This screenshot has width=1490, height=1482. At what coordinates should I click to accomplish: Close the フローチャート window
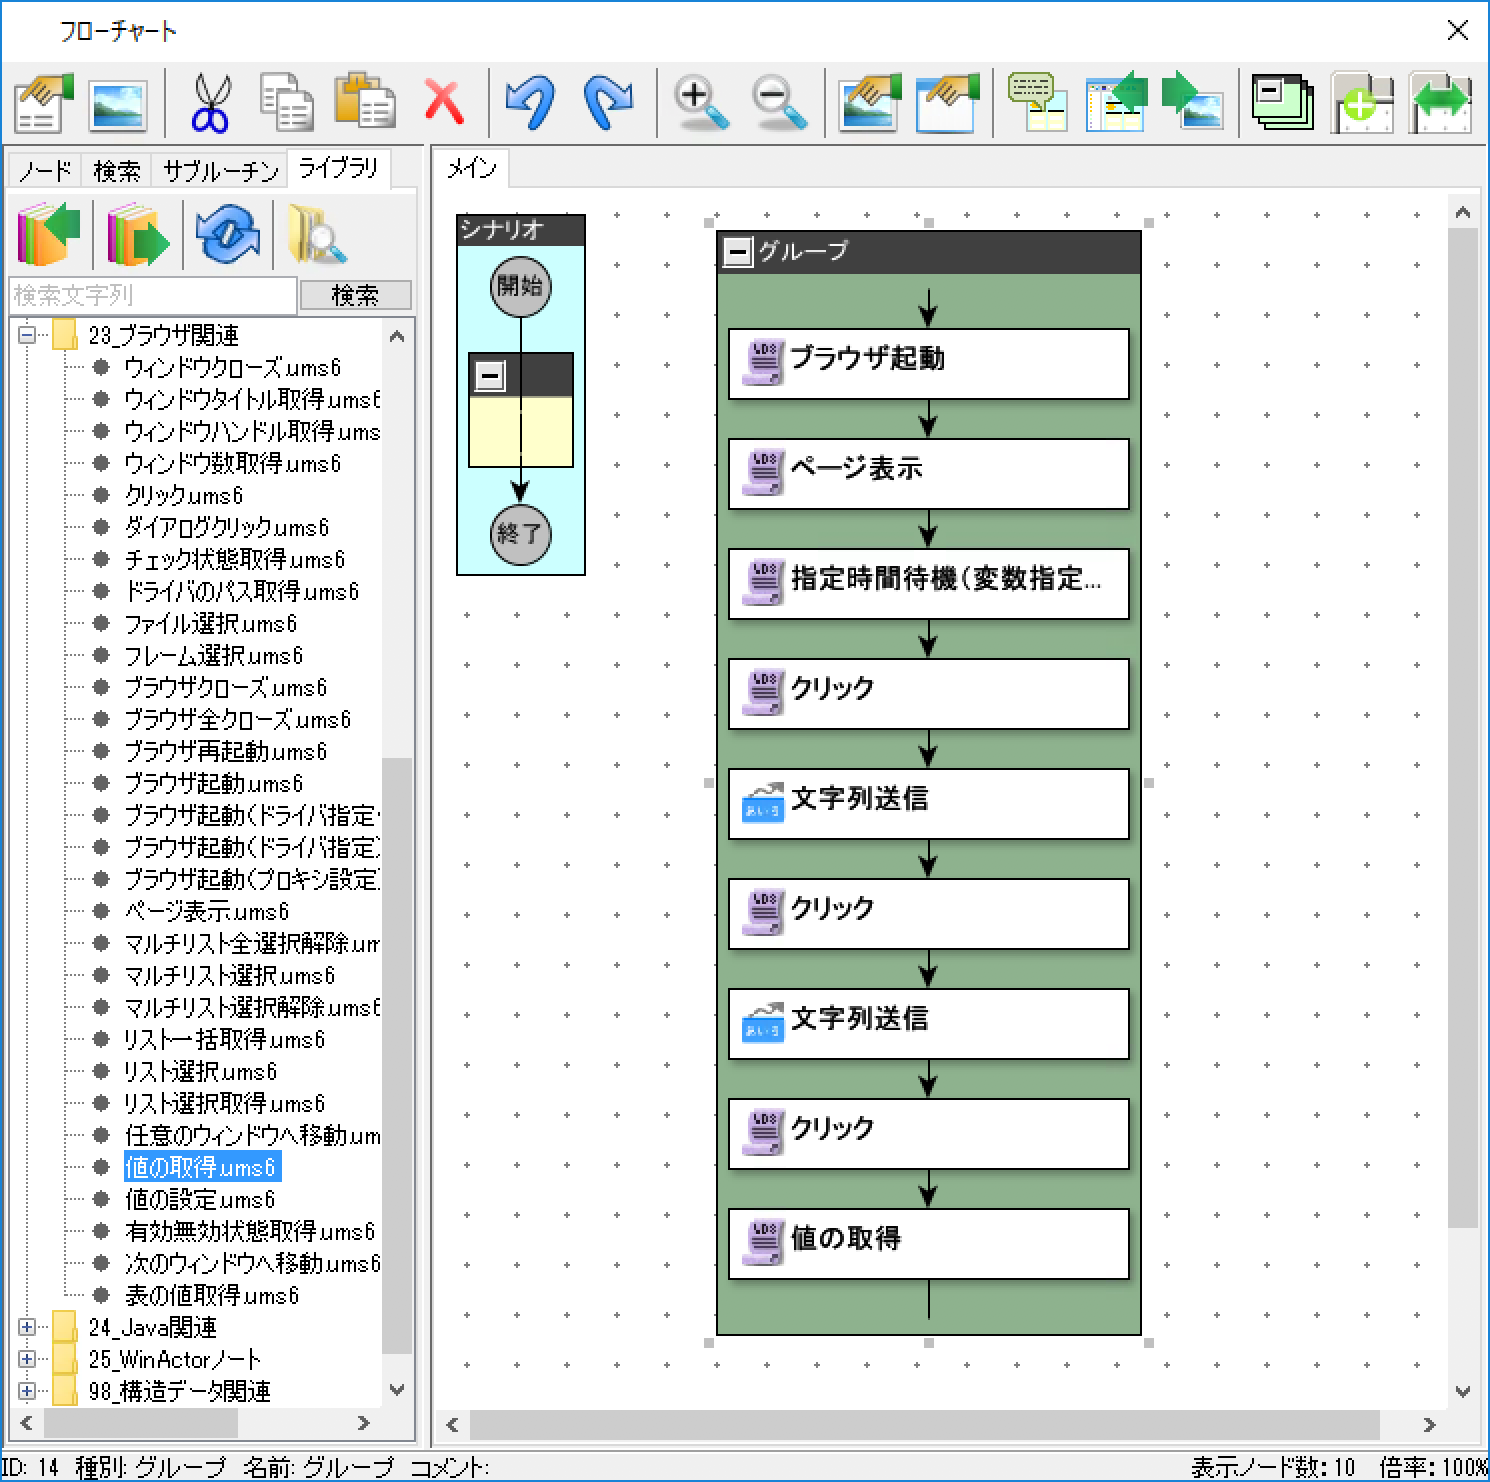(1458, 30)
